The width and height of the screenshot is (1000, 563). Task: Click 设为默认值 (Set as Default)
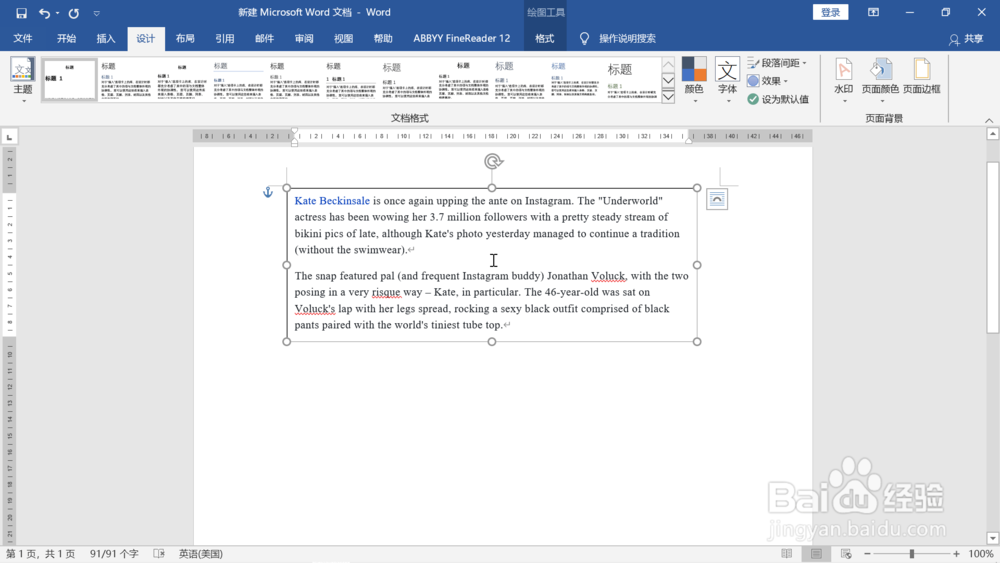778,99
